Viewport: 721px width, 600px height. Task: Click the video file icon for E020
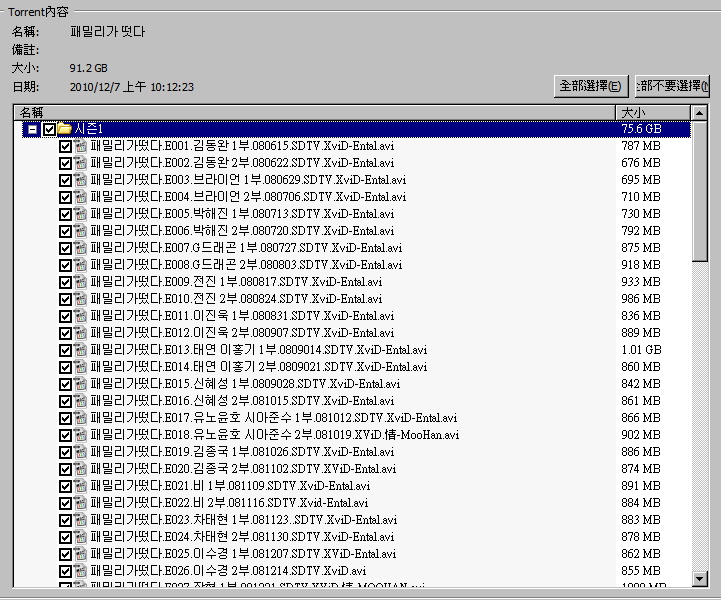80,469
